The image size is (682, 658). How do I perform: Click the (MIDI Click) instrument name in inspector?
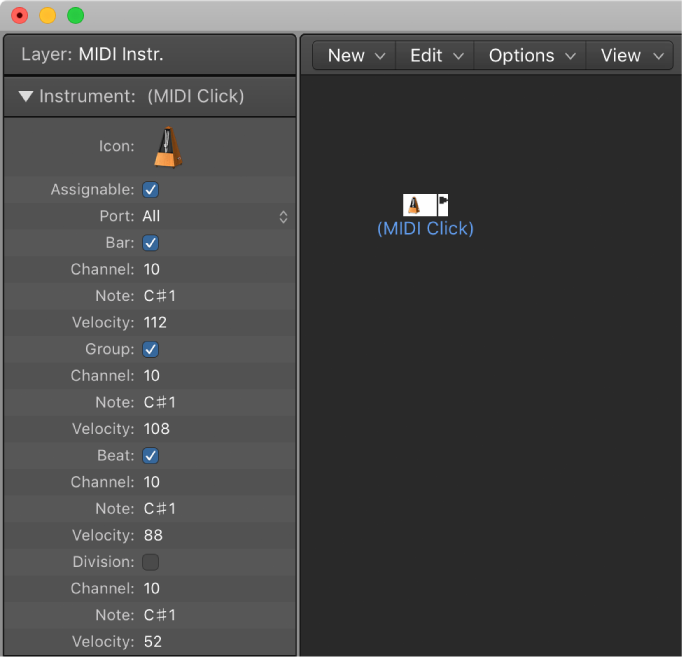pyautogui.click(x=196, y=96)
